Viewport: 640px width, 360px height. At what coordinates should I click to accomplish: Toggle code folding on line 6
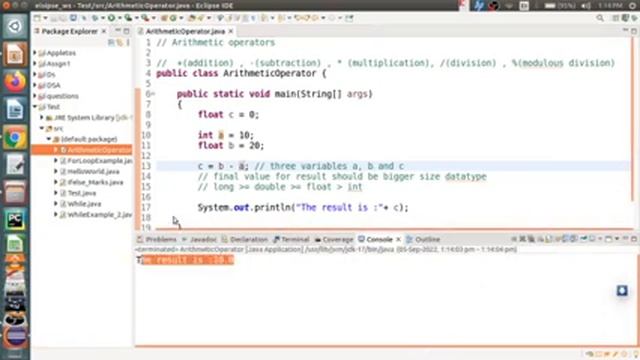pyautogui.click(x=153, y=94)
